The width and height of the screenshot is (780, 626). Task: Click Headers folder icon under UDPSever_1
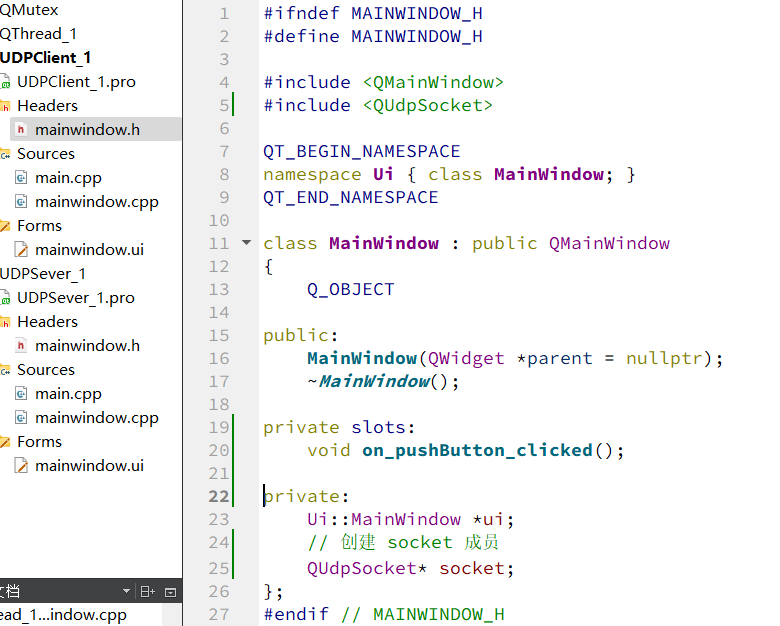coord(5,322)
